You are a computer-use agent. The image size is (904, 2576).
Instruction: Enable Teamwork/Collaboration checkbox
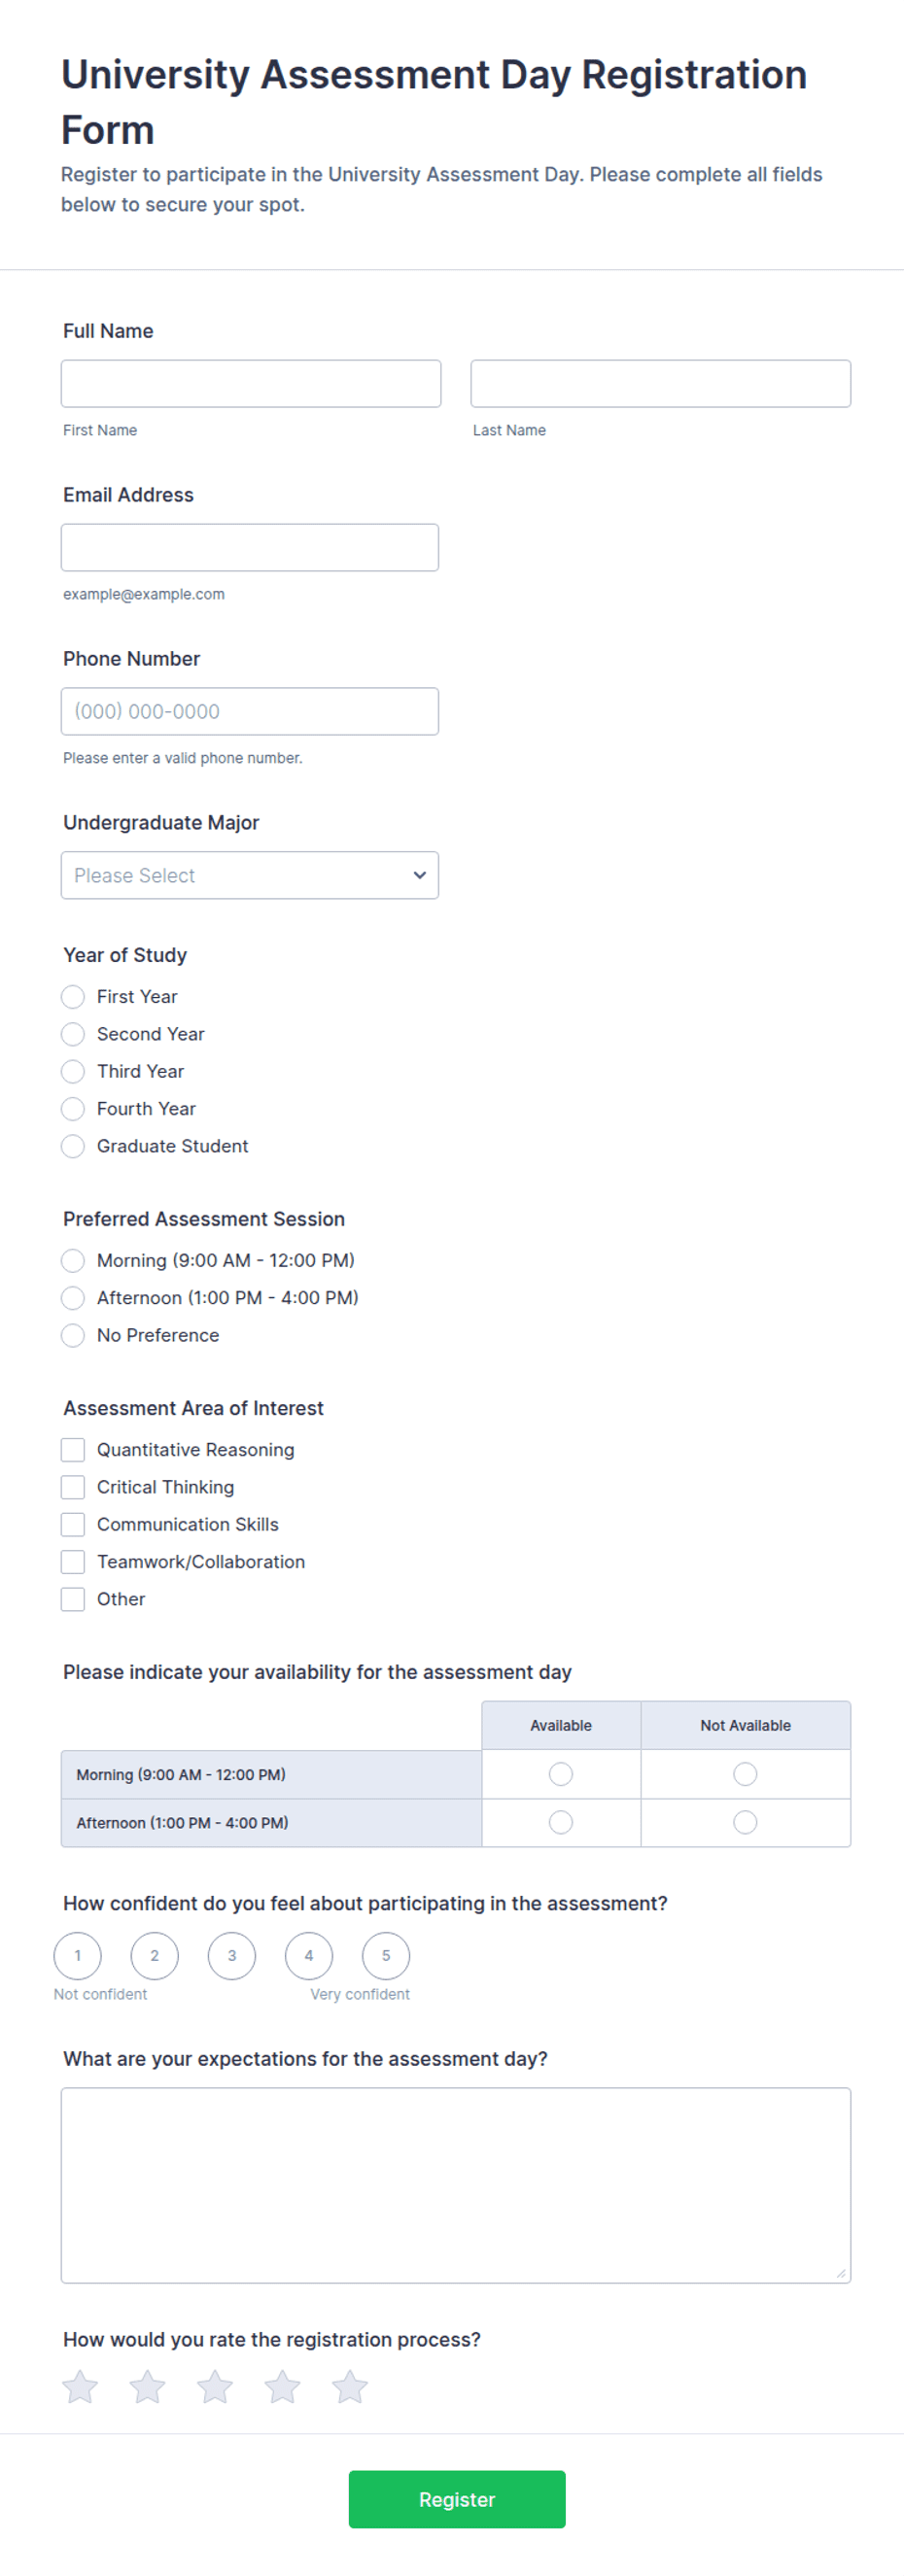pos(73,1561)
